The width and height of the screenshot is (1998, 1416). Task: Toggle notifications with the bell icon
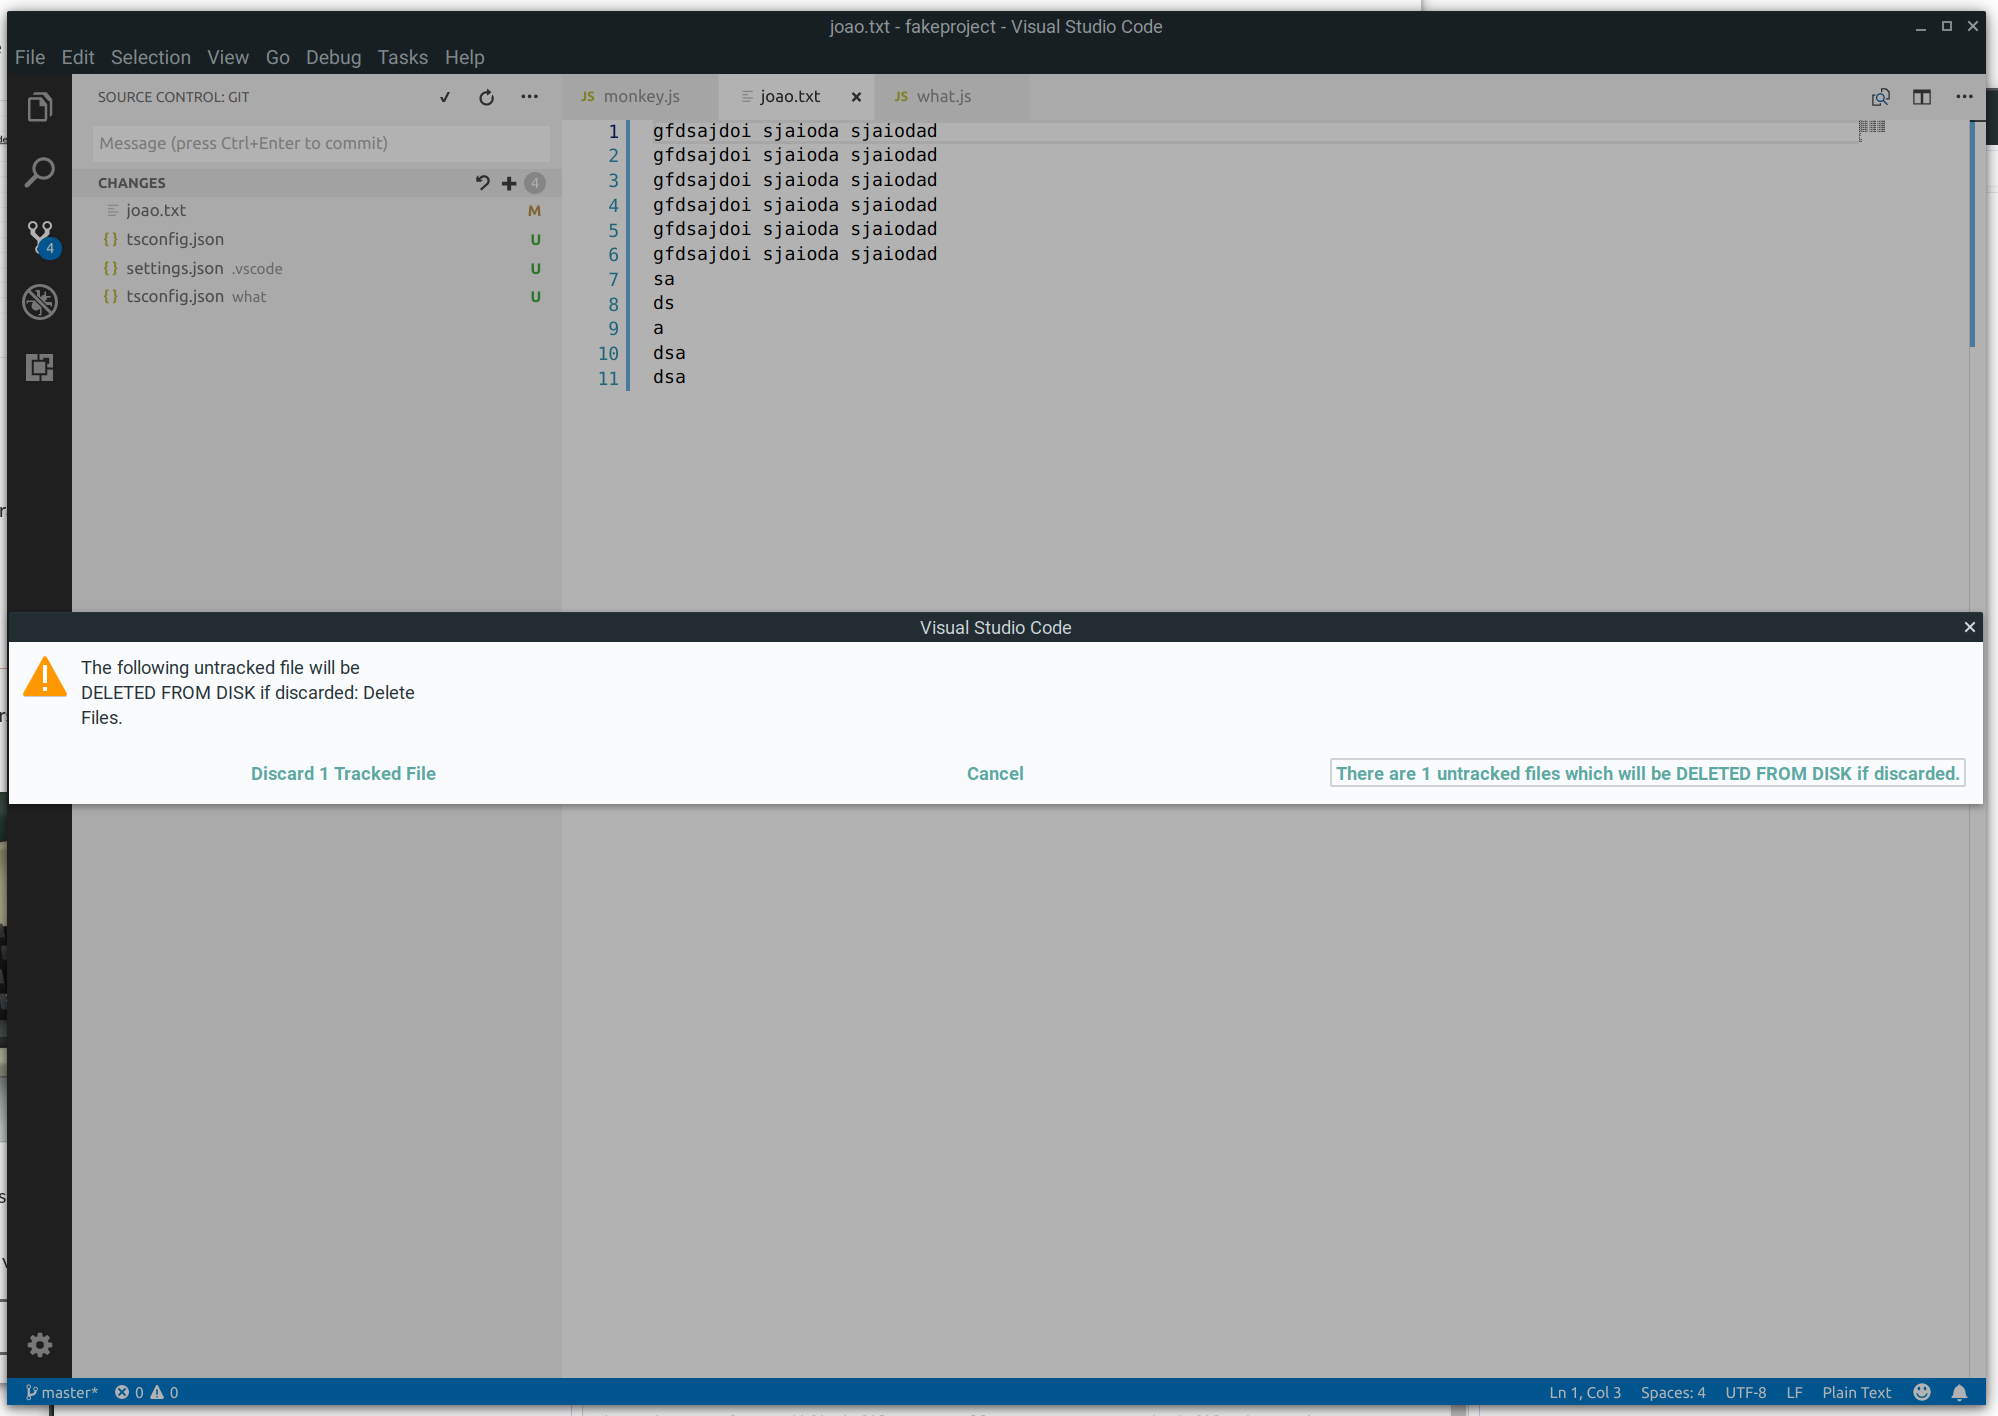(x=1960, y=1392)
